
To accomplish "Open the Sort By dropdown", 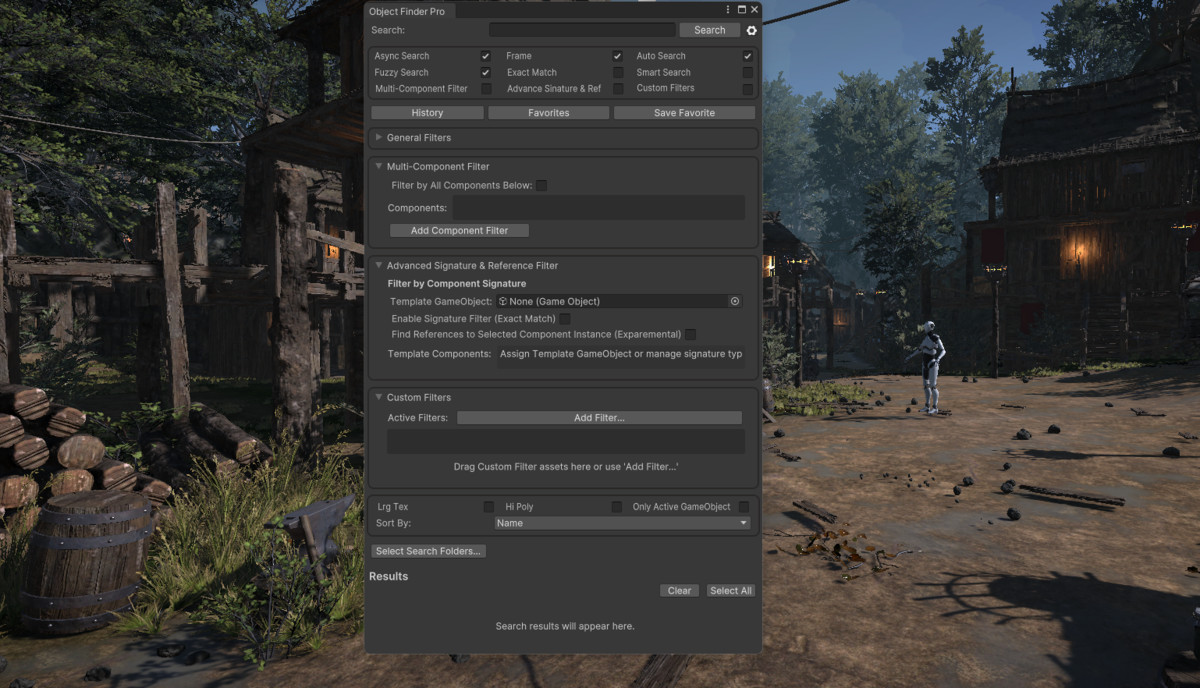I will point(622,522).
